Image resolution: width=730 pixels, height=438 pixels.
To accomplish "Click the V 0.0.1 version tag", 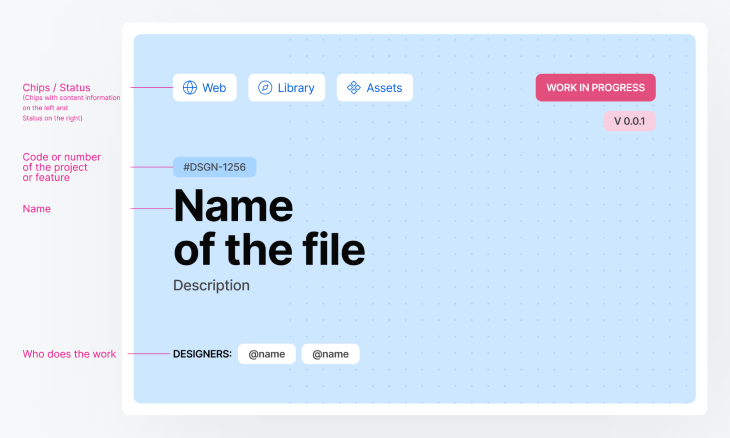I will 629,121.
